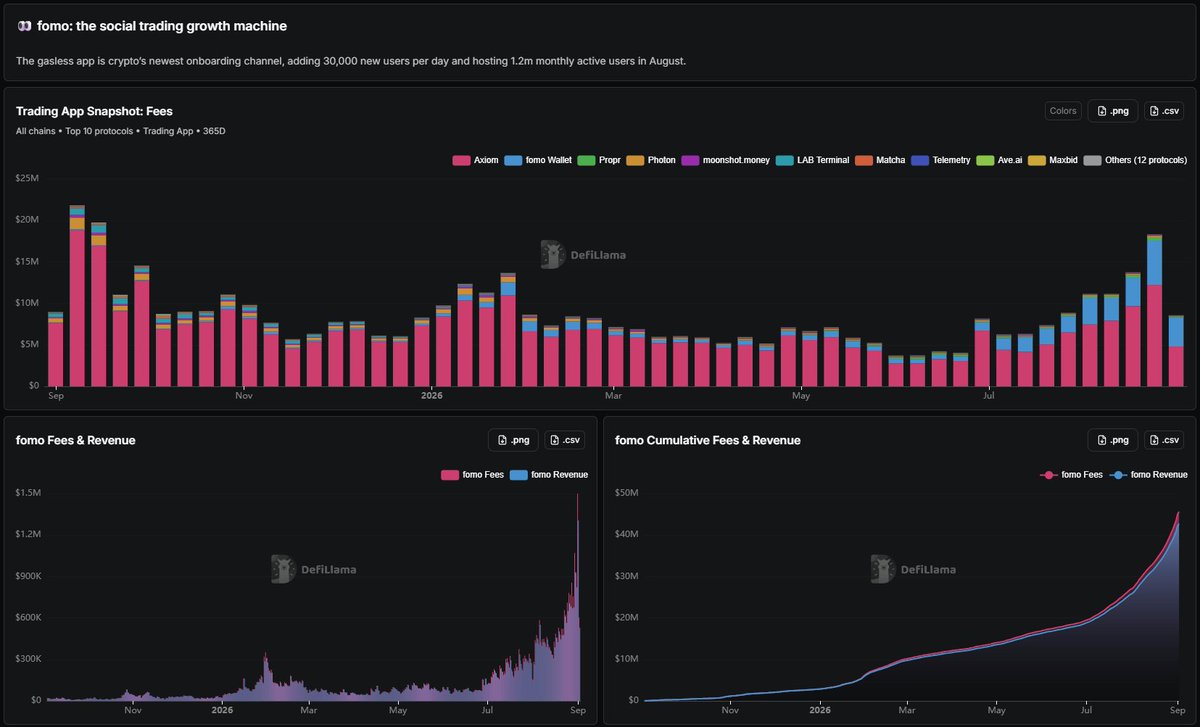
Task: Export Trading App Snapshot data as .csv
Action: [1164, 111]
